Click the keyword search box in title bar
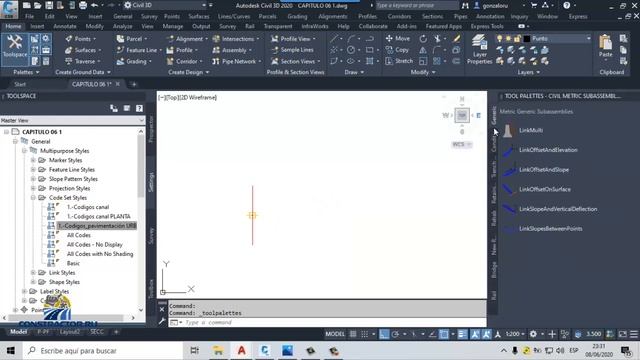640x360 pixels. [x=416, y=5]
